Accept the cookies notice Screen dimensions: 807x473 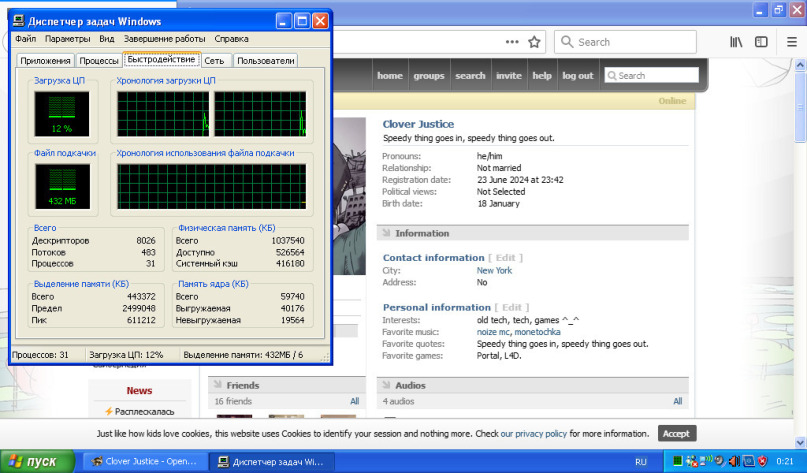coord(677,434)
